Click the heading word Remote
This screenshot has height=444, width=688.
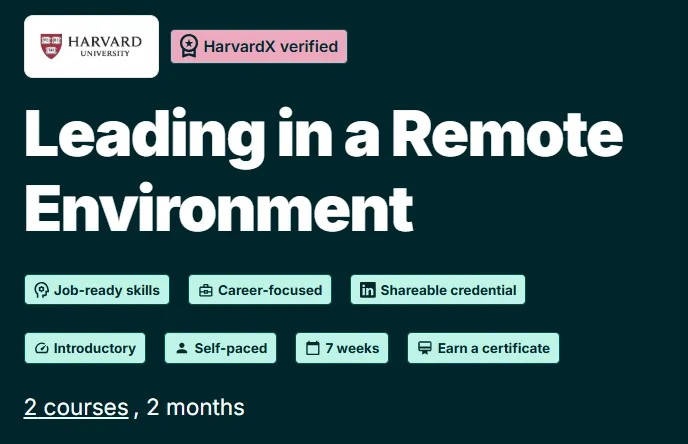pos(507,133)
